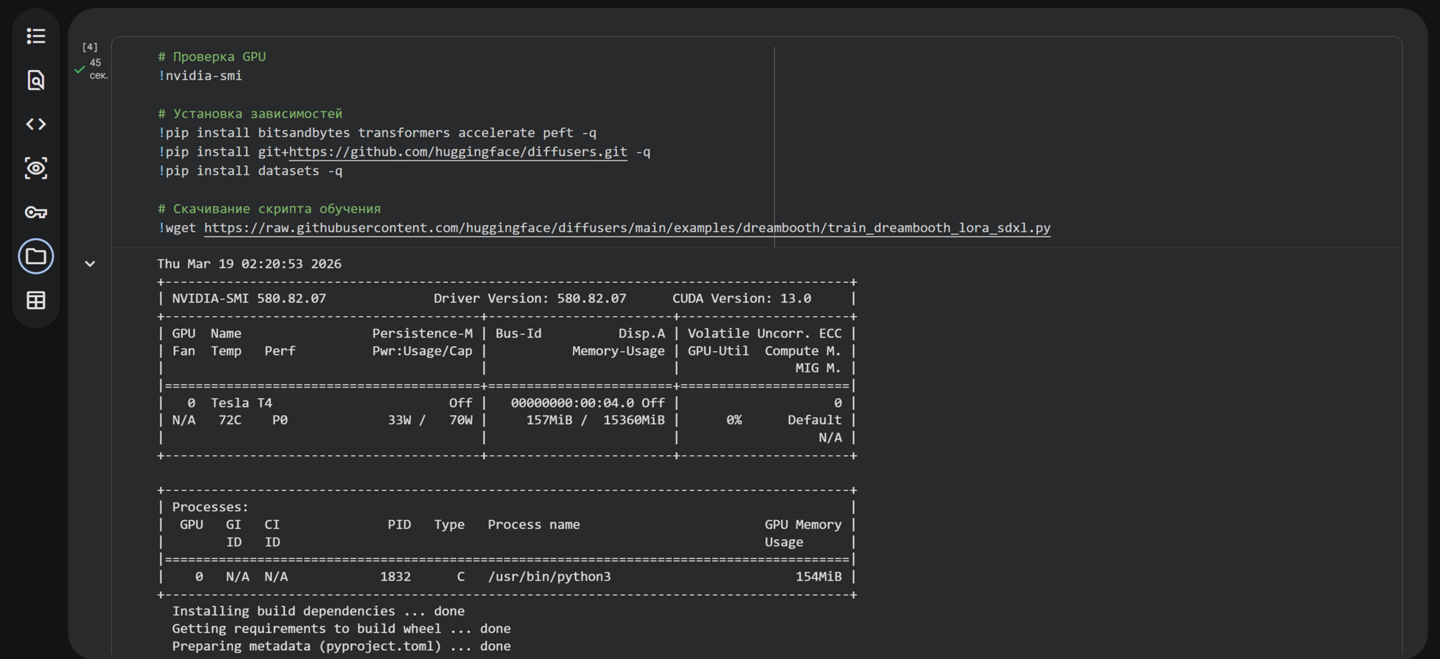The image size is (1440, 659).
Task: Click 'Preparing metadata (pyproject.toml)' line
Action: [x=341, y=646]
